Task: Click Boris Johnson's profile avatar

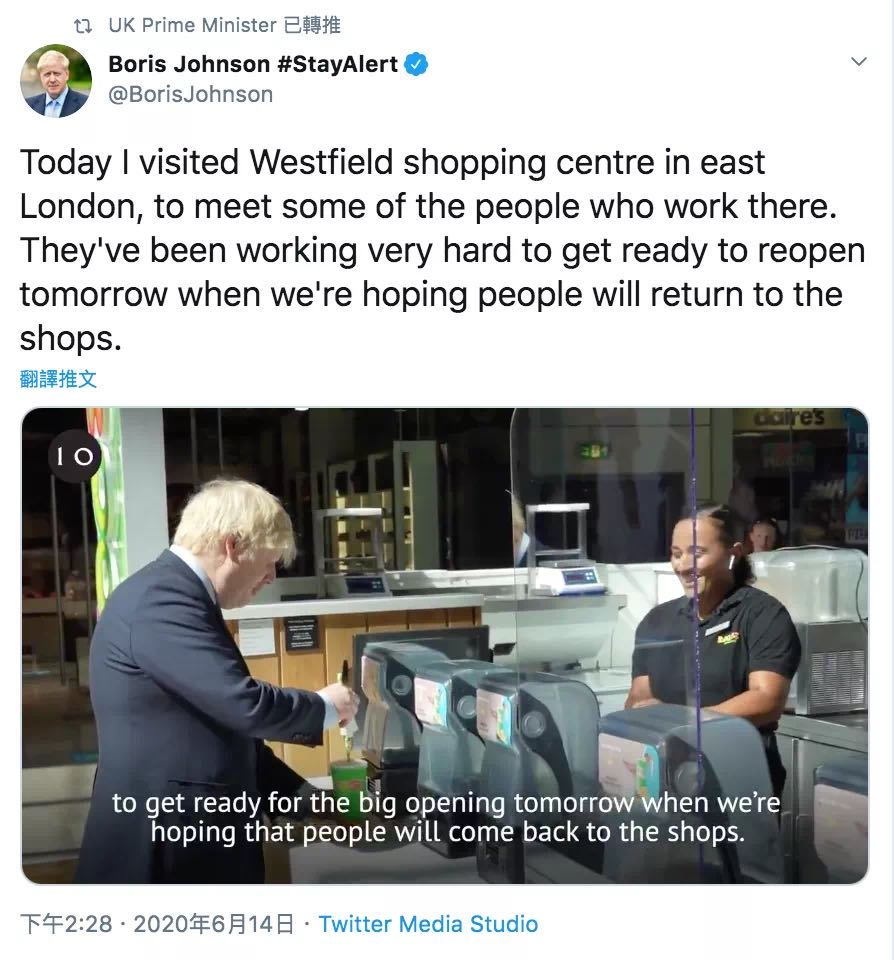Action: pyautogui.click(x=56, y=80)
